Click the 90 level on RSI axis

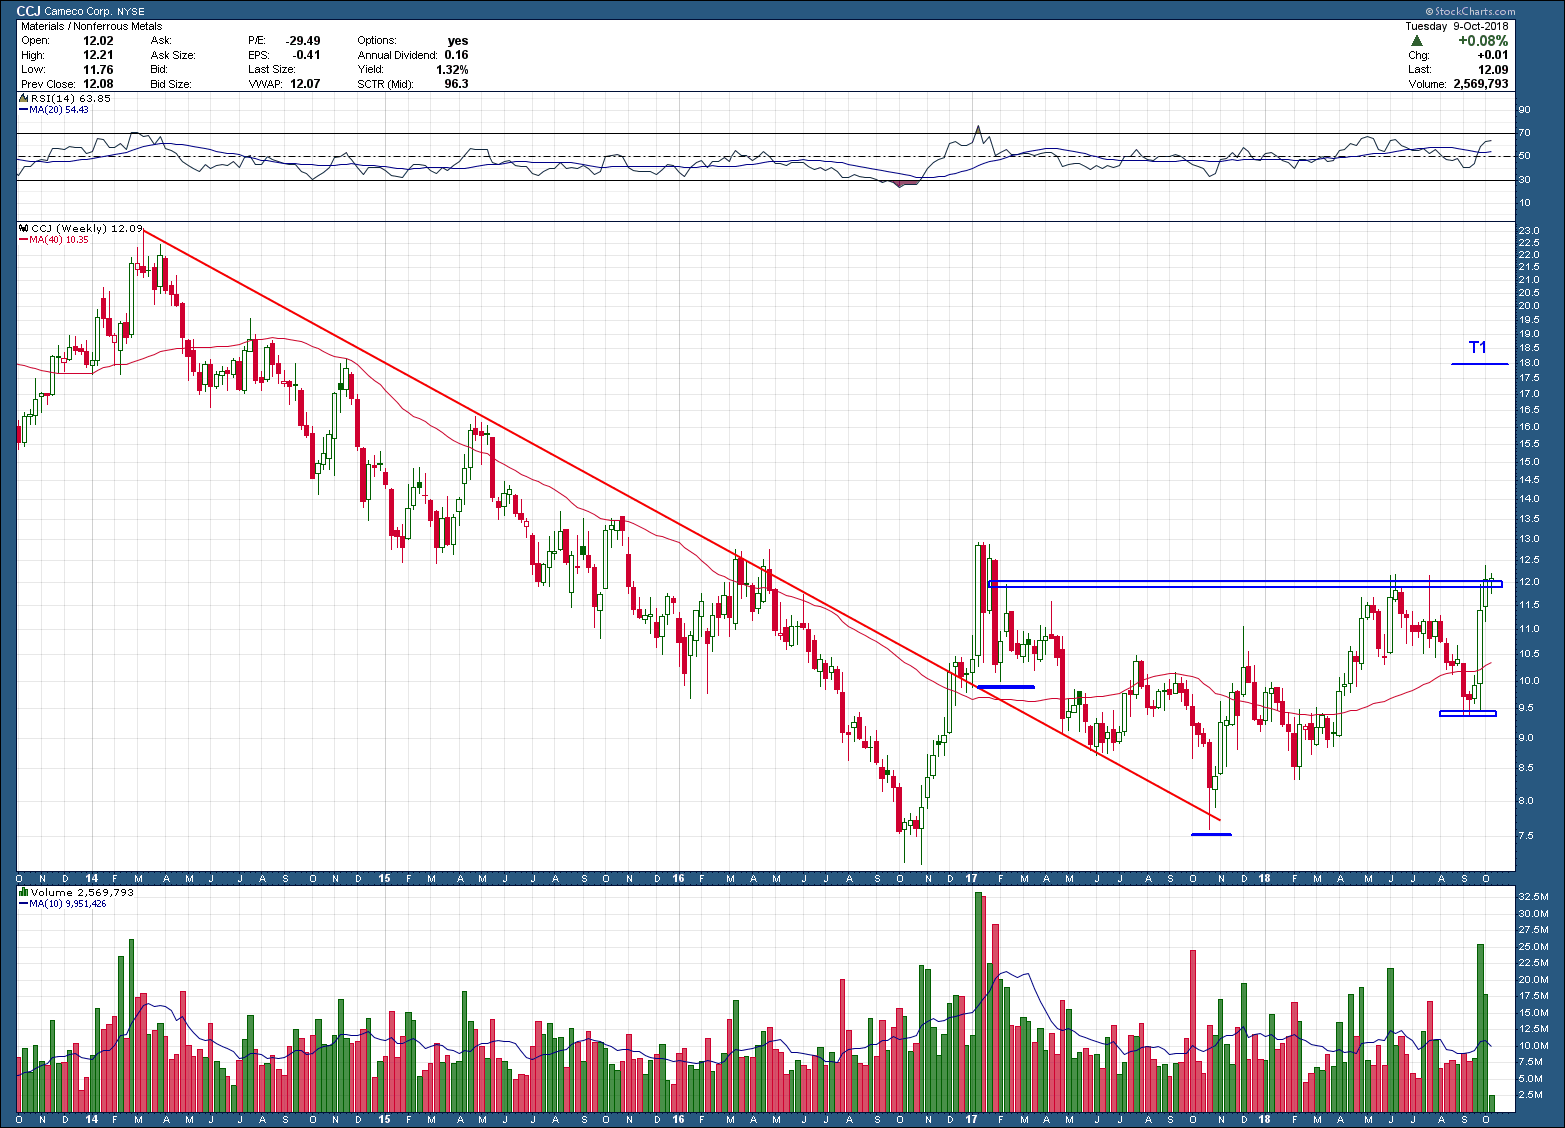(x=1524, y=110)
